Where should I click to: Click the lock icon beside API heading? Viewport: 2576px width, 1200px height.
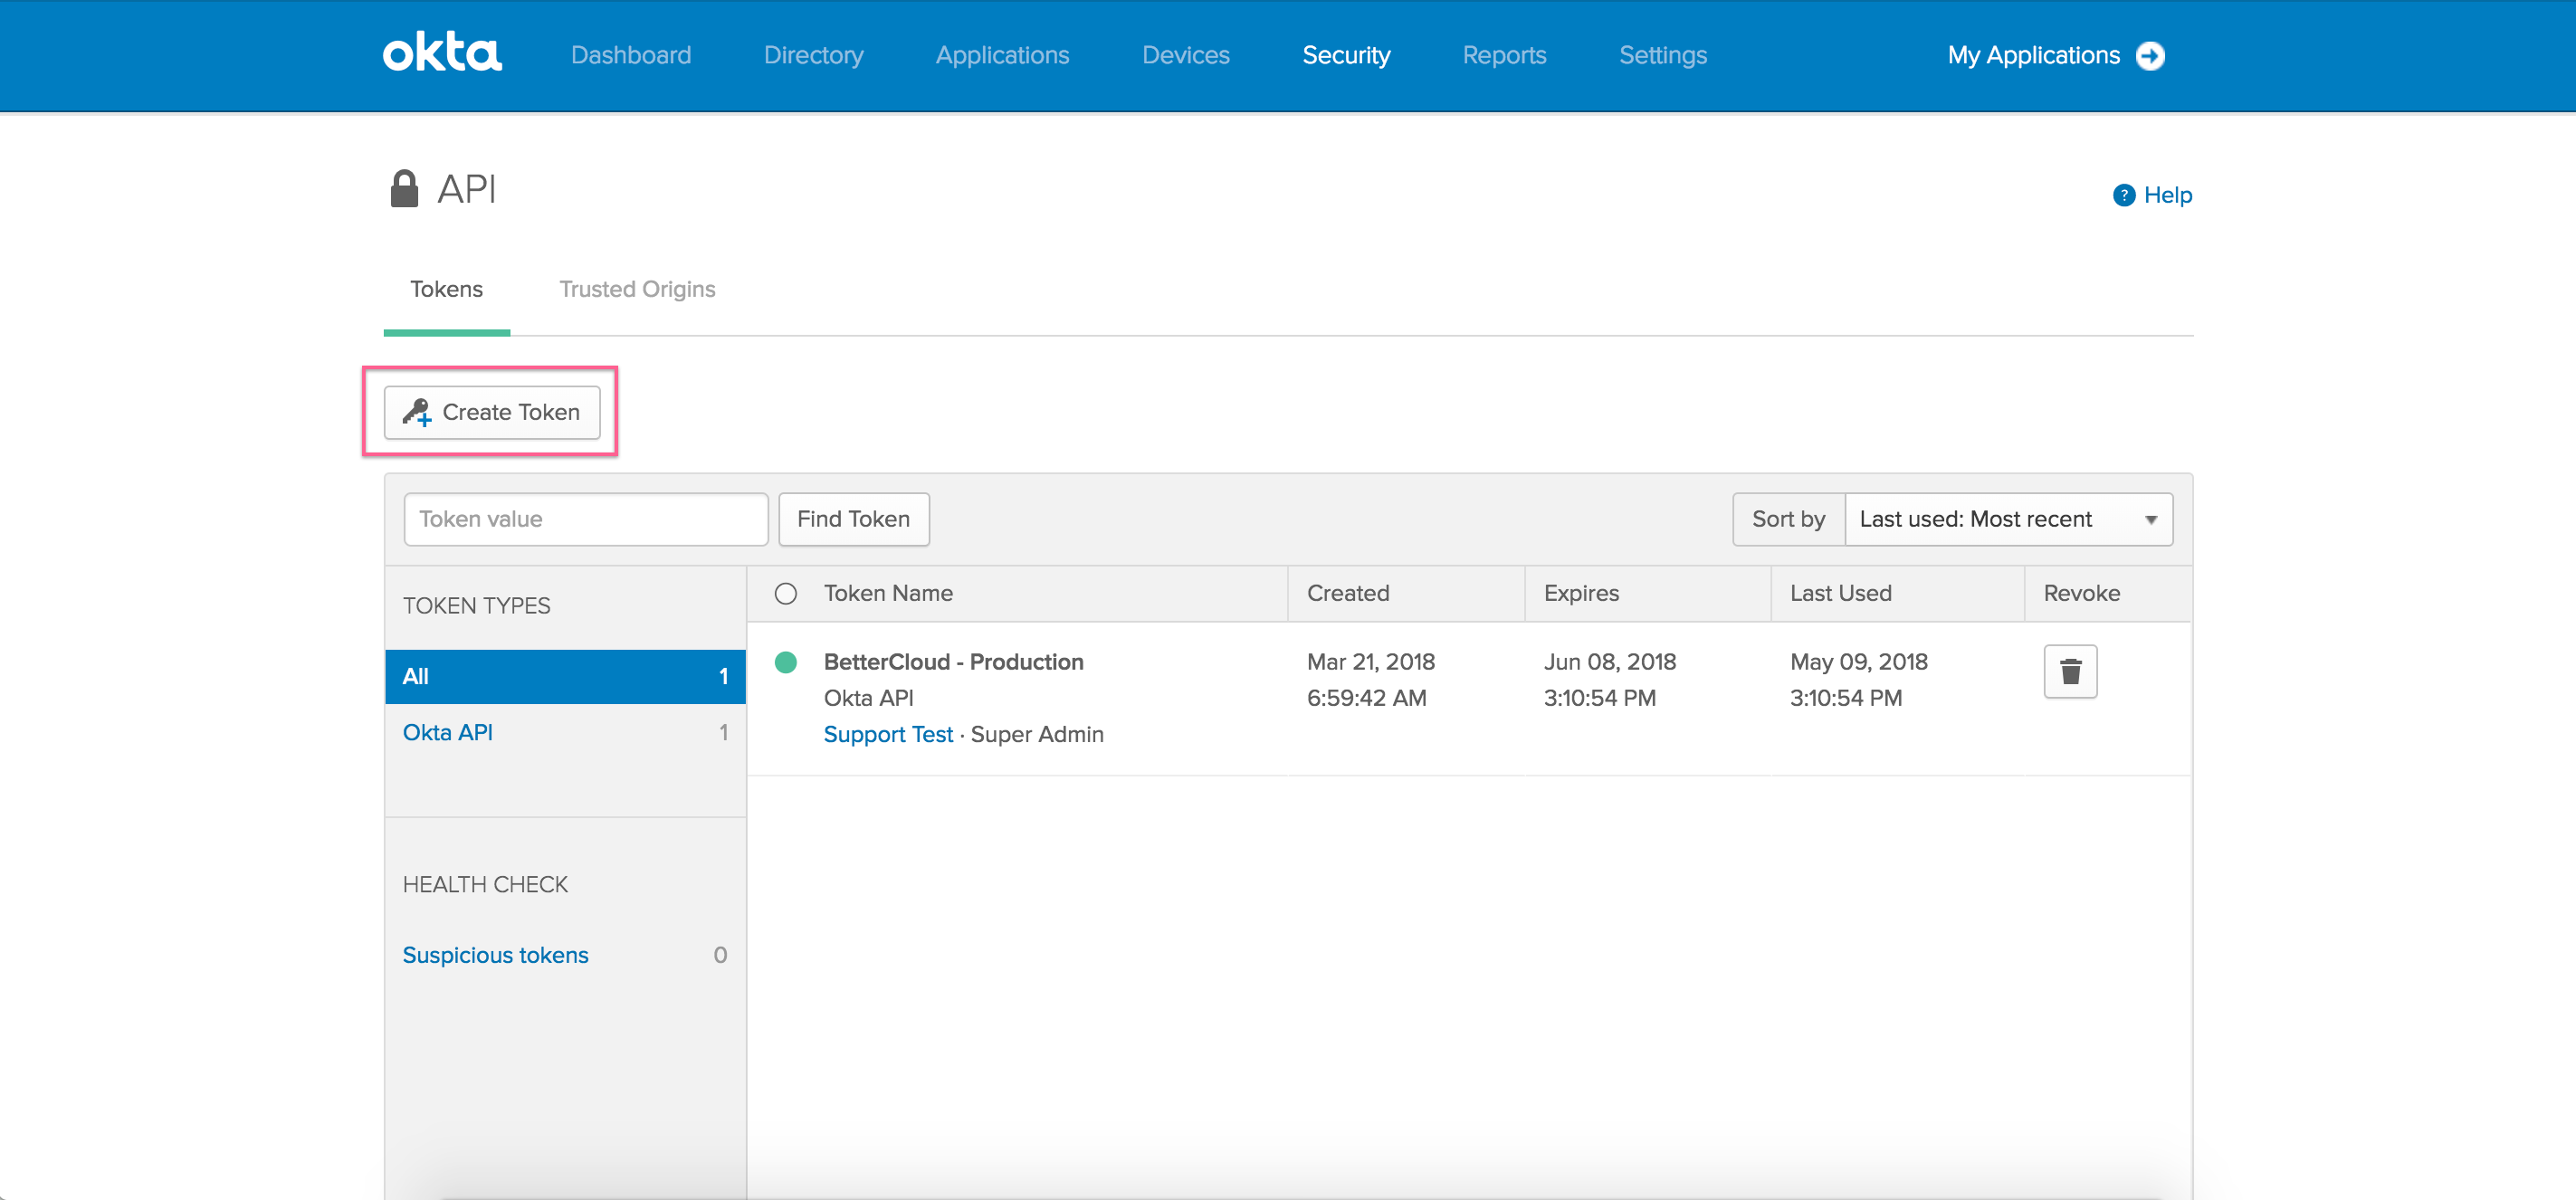(404, 186)
